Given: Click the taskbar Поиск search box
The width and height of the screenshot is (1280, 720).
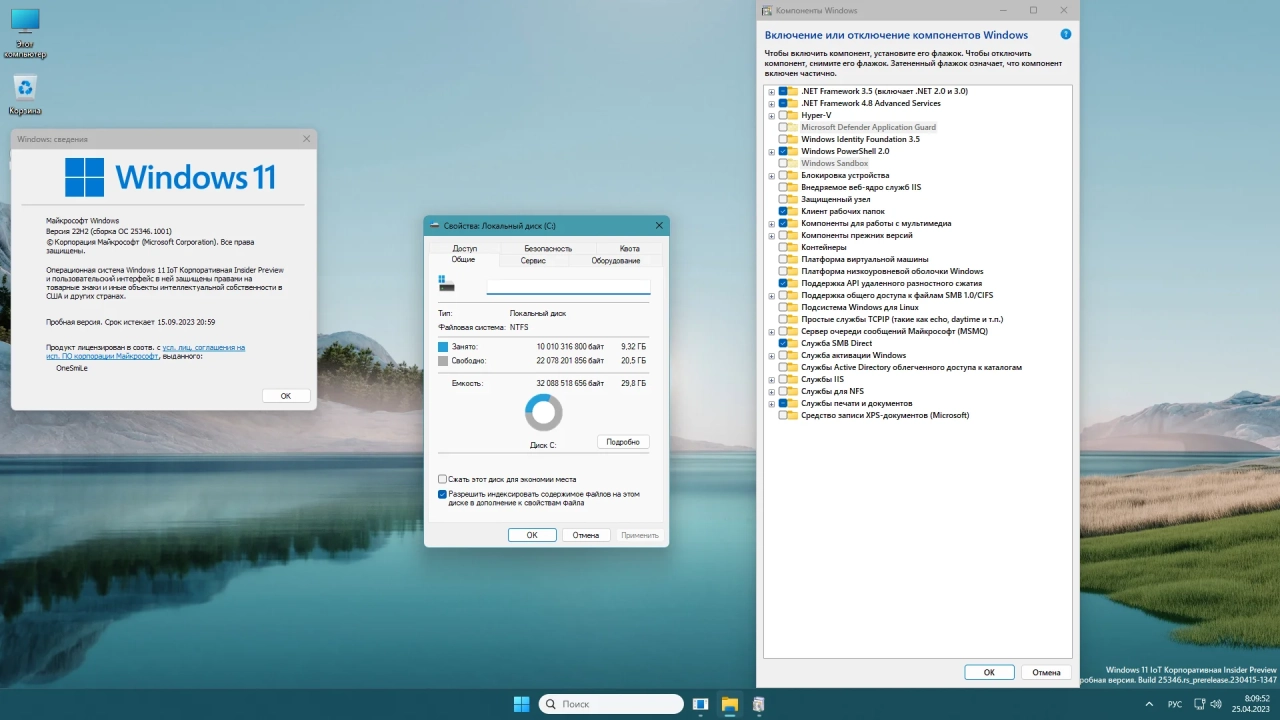Looking at the screenshot, I should [x=611, y=704].
